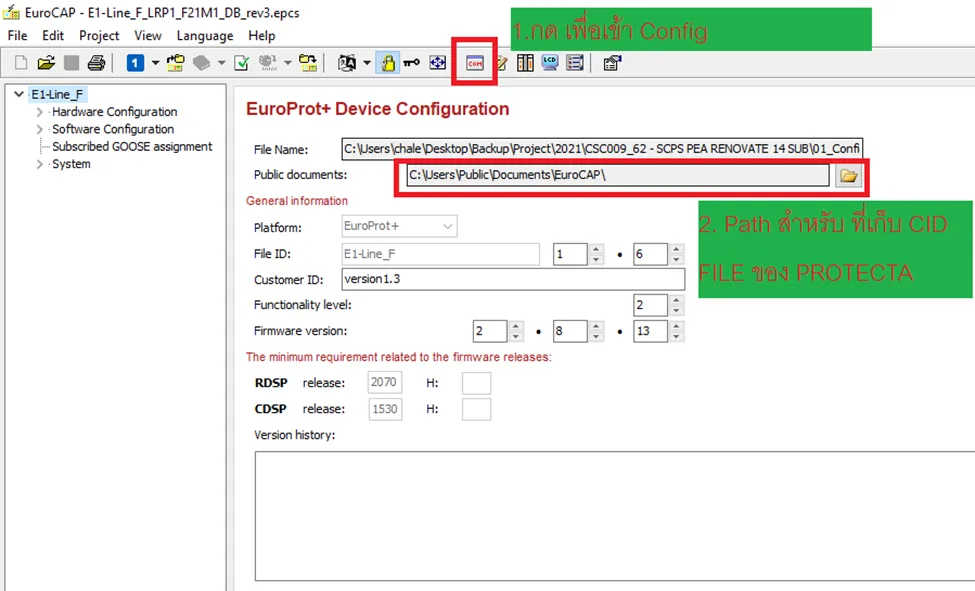The width and height of the screenshot is (975, 591).
Task: Click the Version history text area
Action: [x=615, y=516]
